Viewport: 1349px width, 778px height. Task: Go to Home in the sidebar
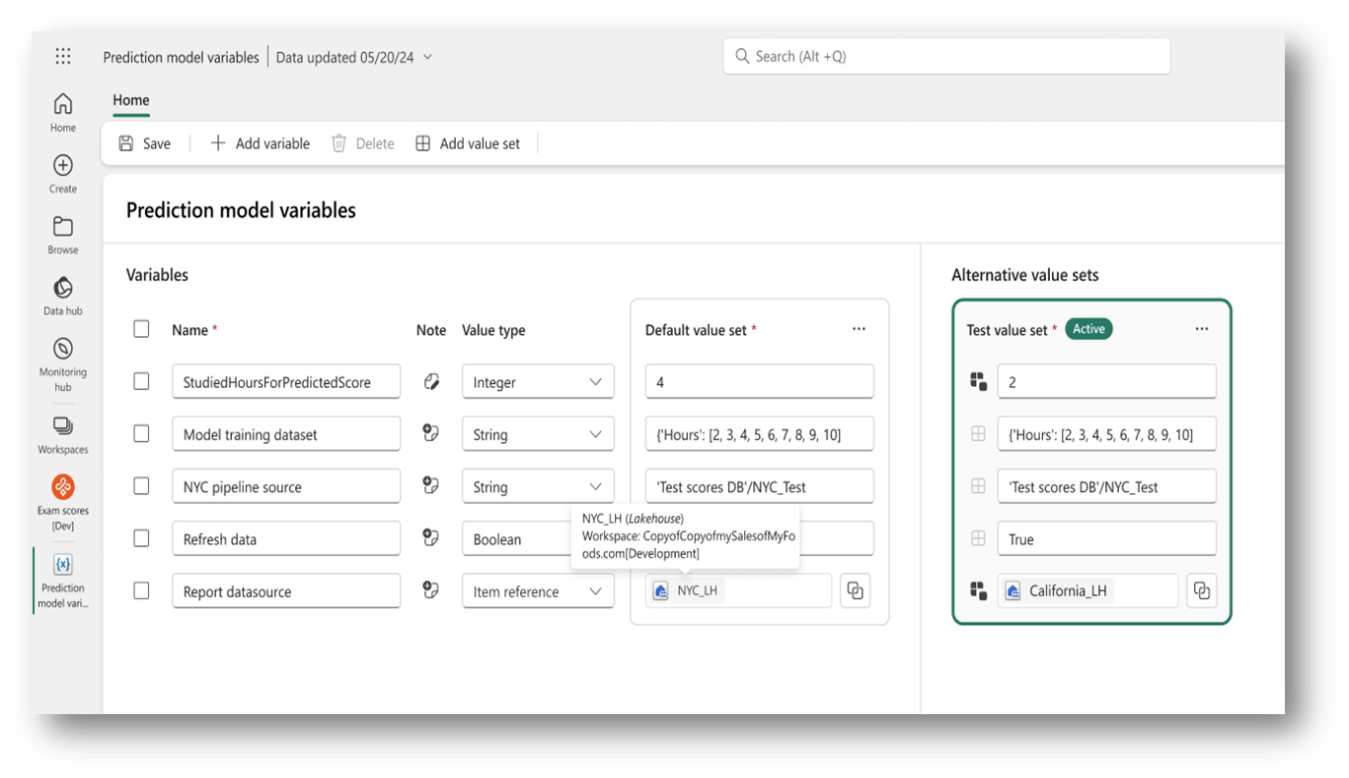pos(63,111)
